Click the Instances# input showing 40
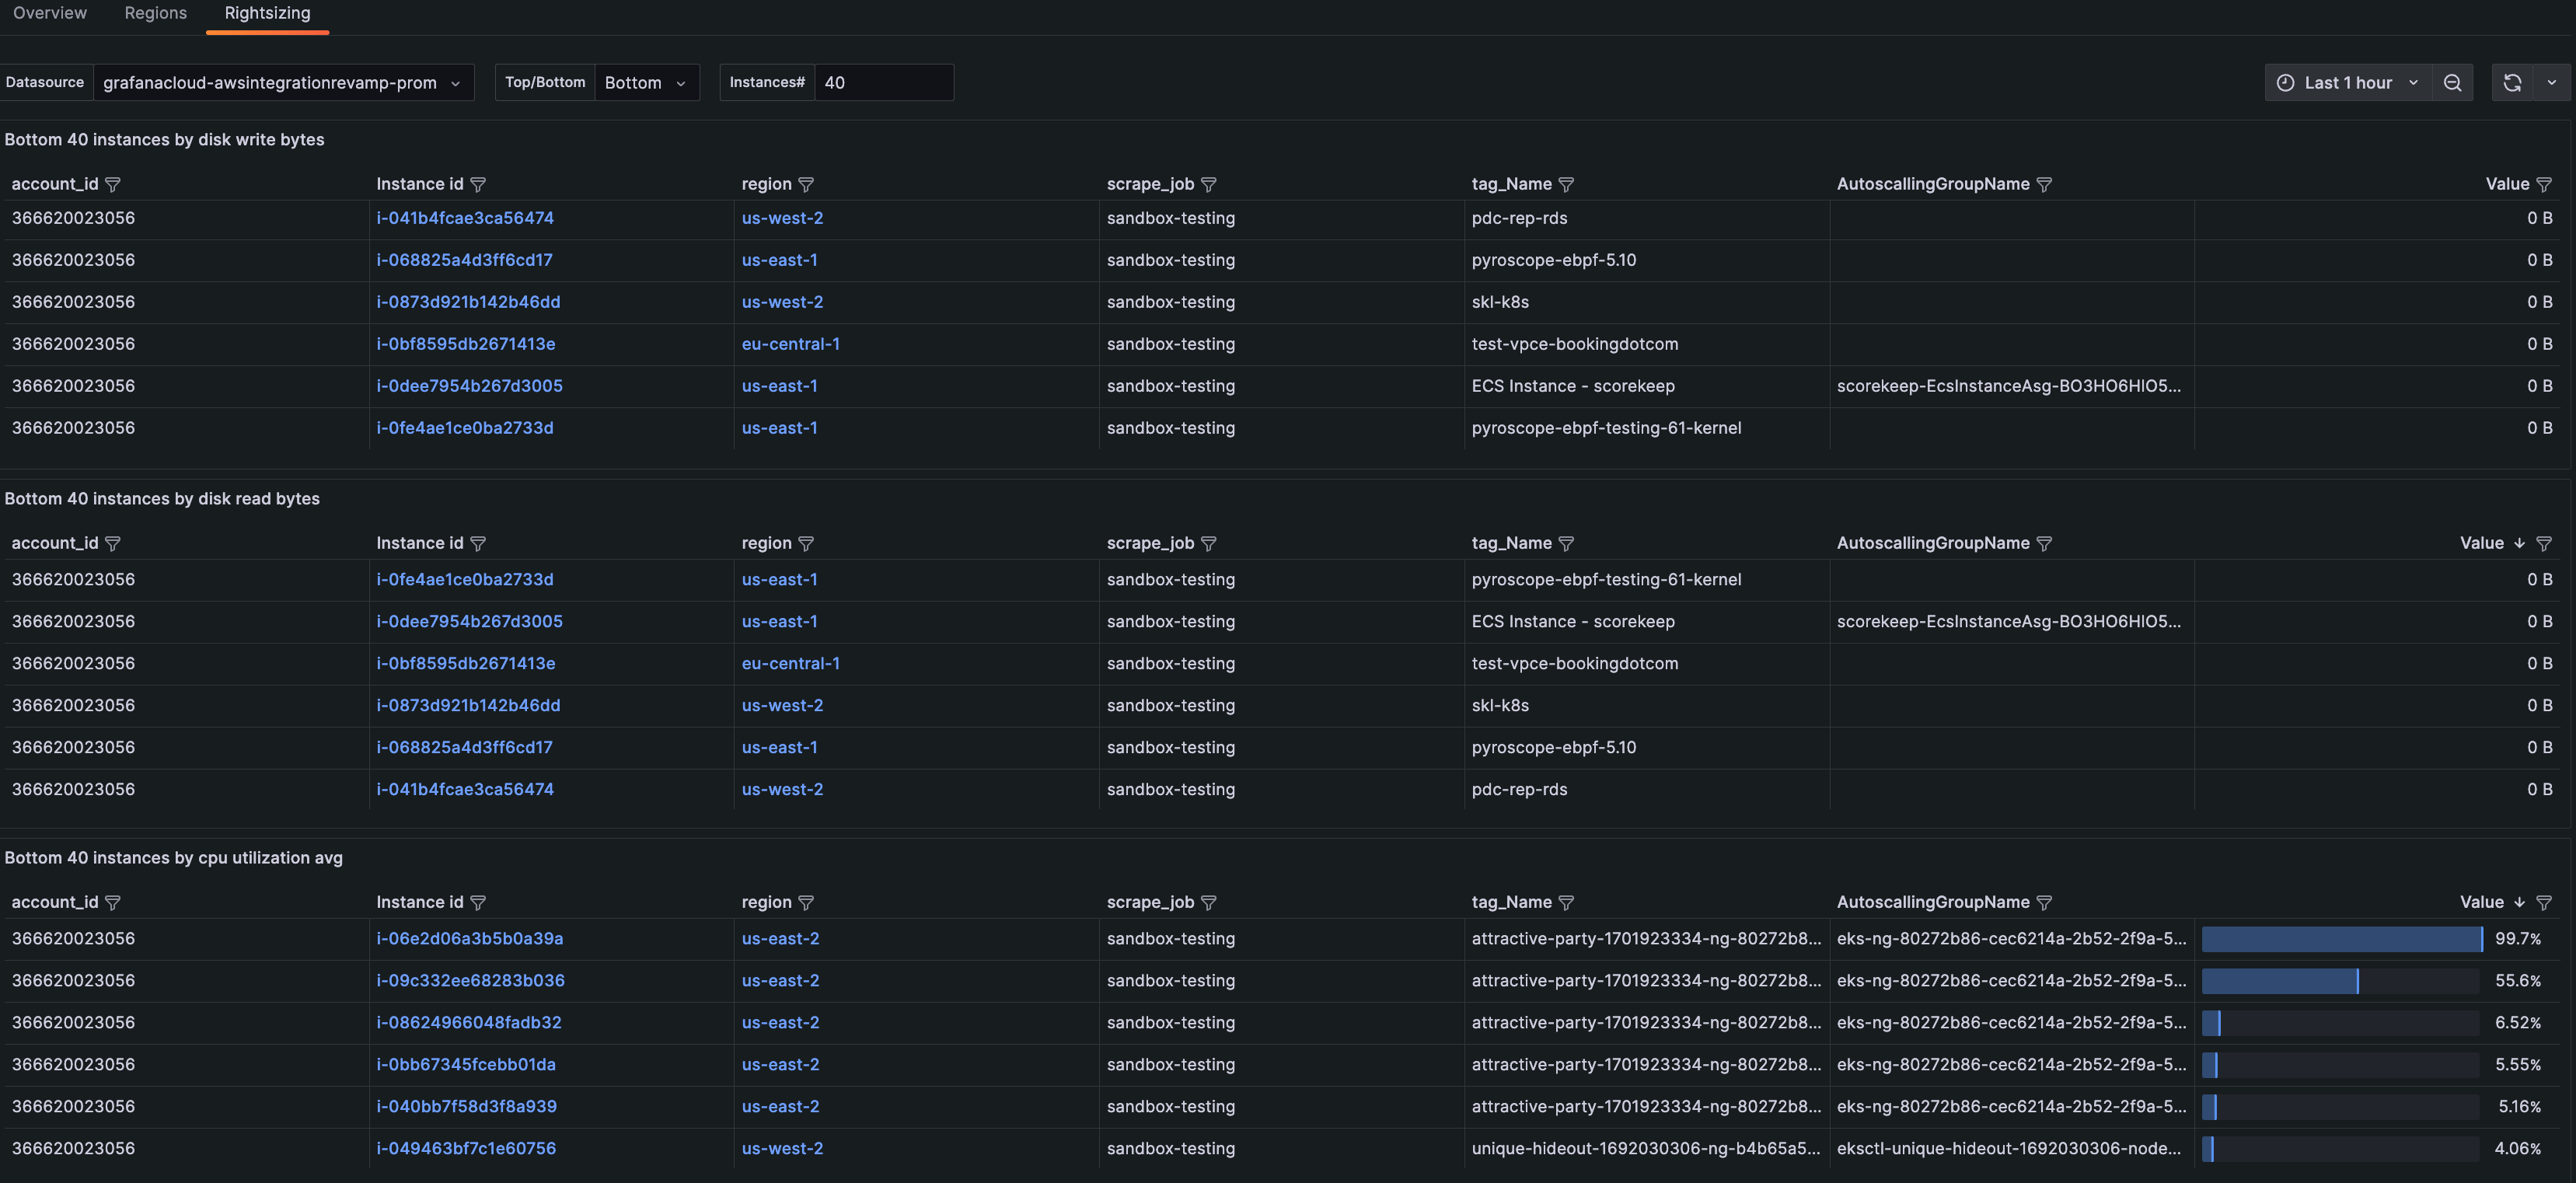The height and width of the screenshot is (1183, 2576). [x=884, y=82]
